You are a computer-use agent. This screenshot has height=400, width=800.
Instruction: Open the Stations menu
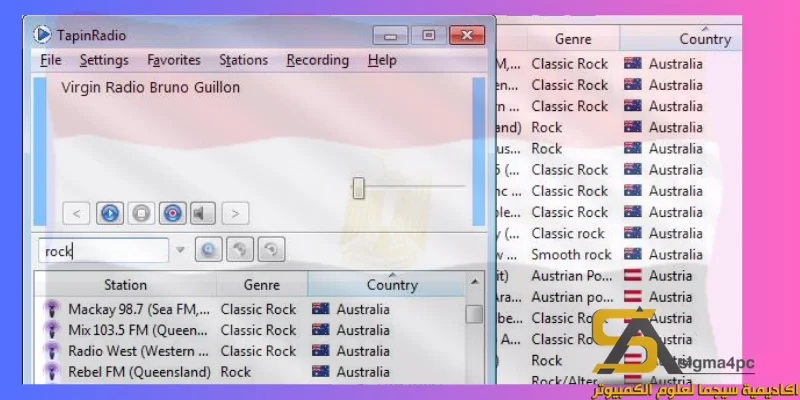click(x=243, y=60)
